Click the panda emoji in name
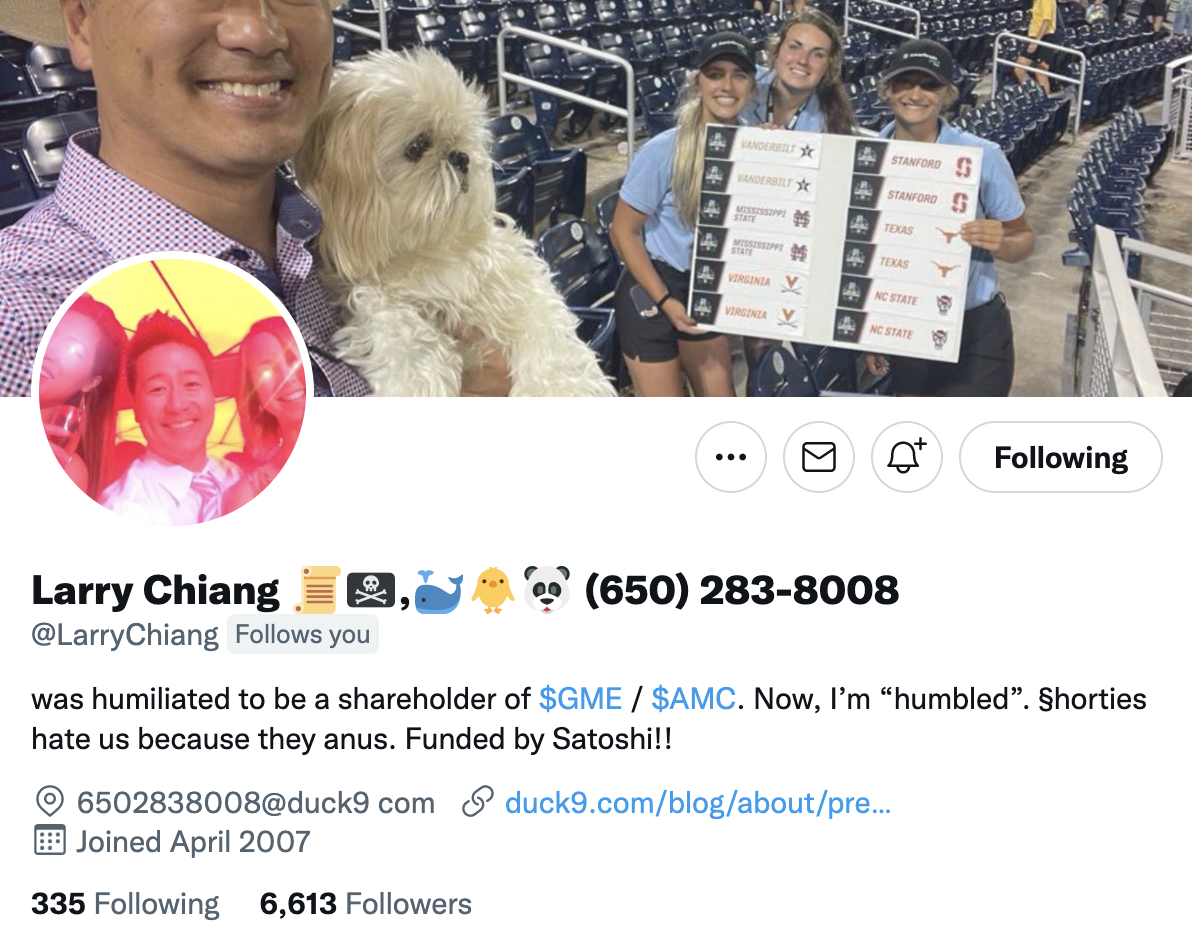The height and width of the screenshot is (934, 1192). pyautogui.click(x=547, y=590)
